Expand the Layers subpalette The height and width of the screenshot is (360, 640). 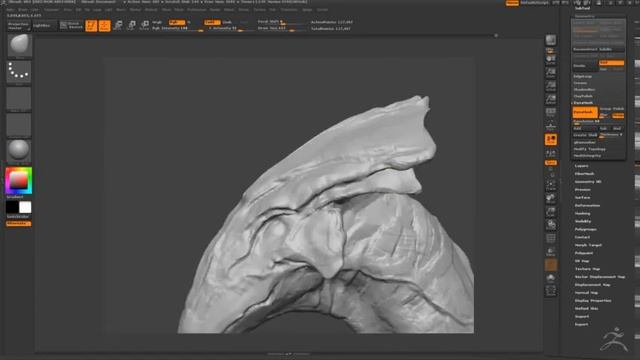coord(582,166)
